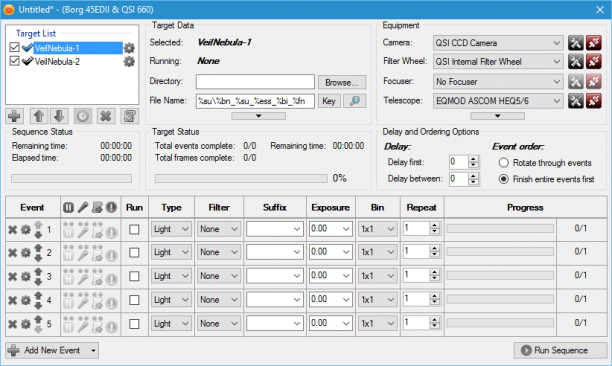The width and height of the screenshot is (612, 366).
Task: Enable Run checkbox for event 3
Action: click(x=134, y=276)
